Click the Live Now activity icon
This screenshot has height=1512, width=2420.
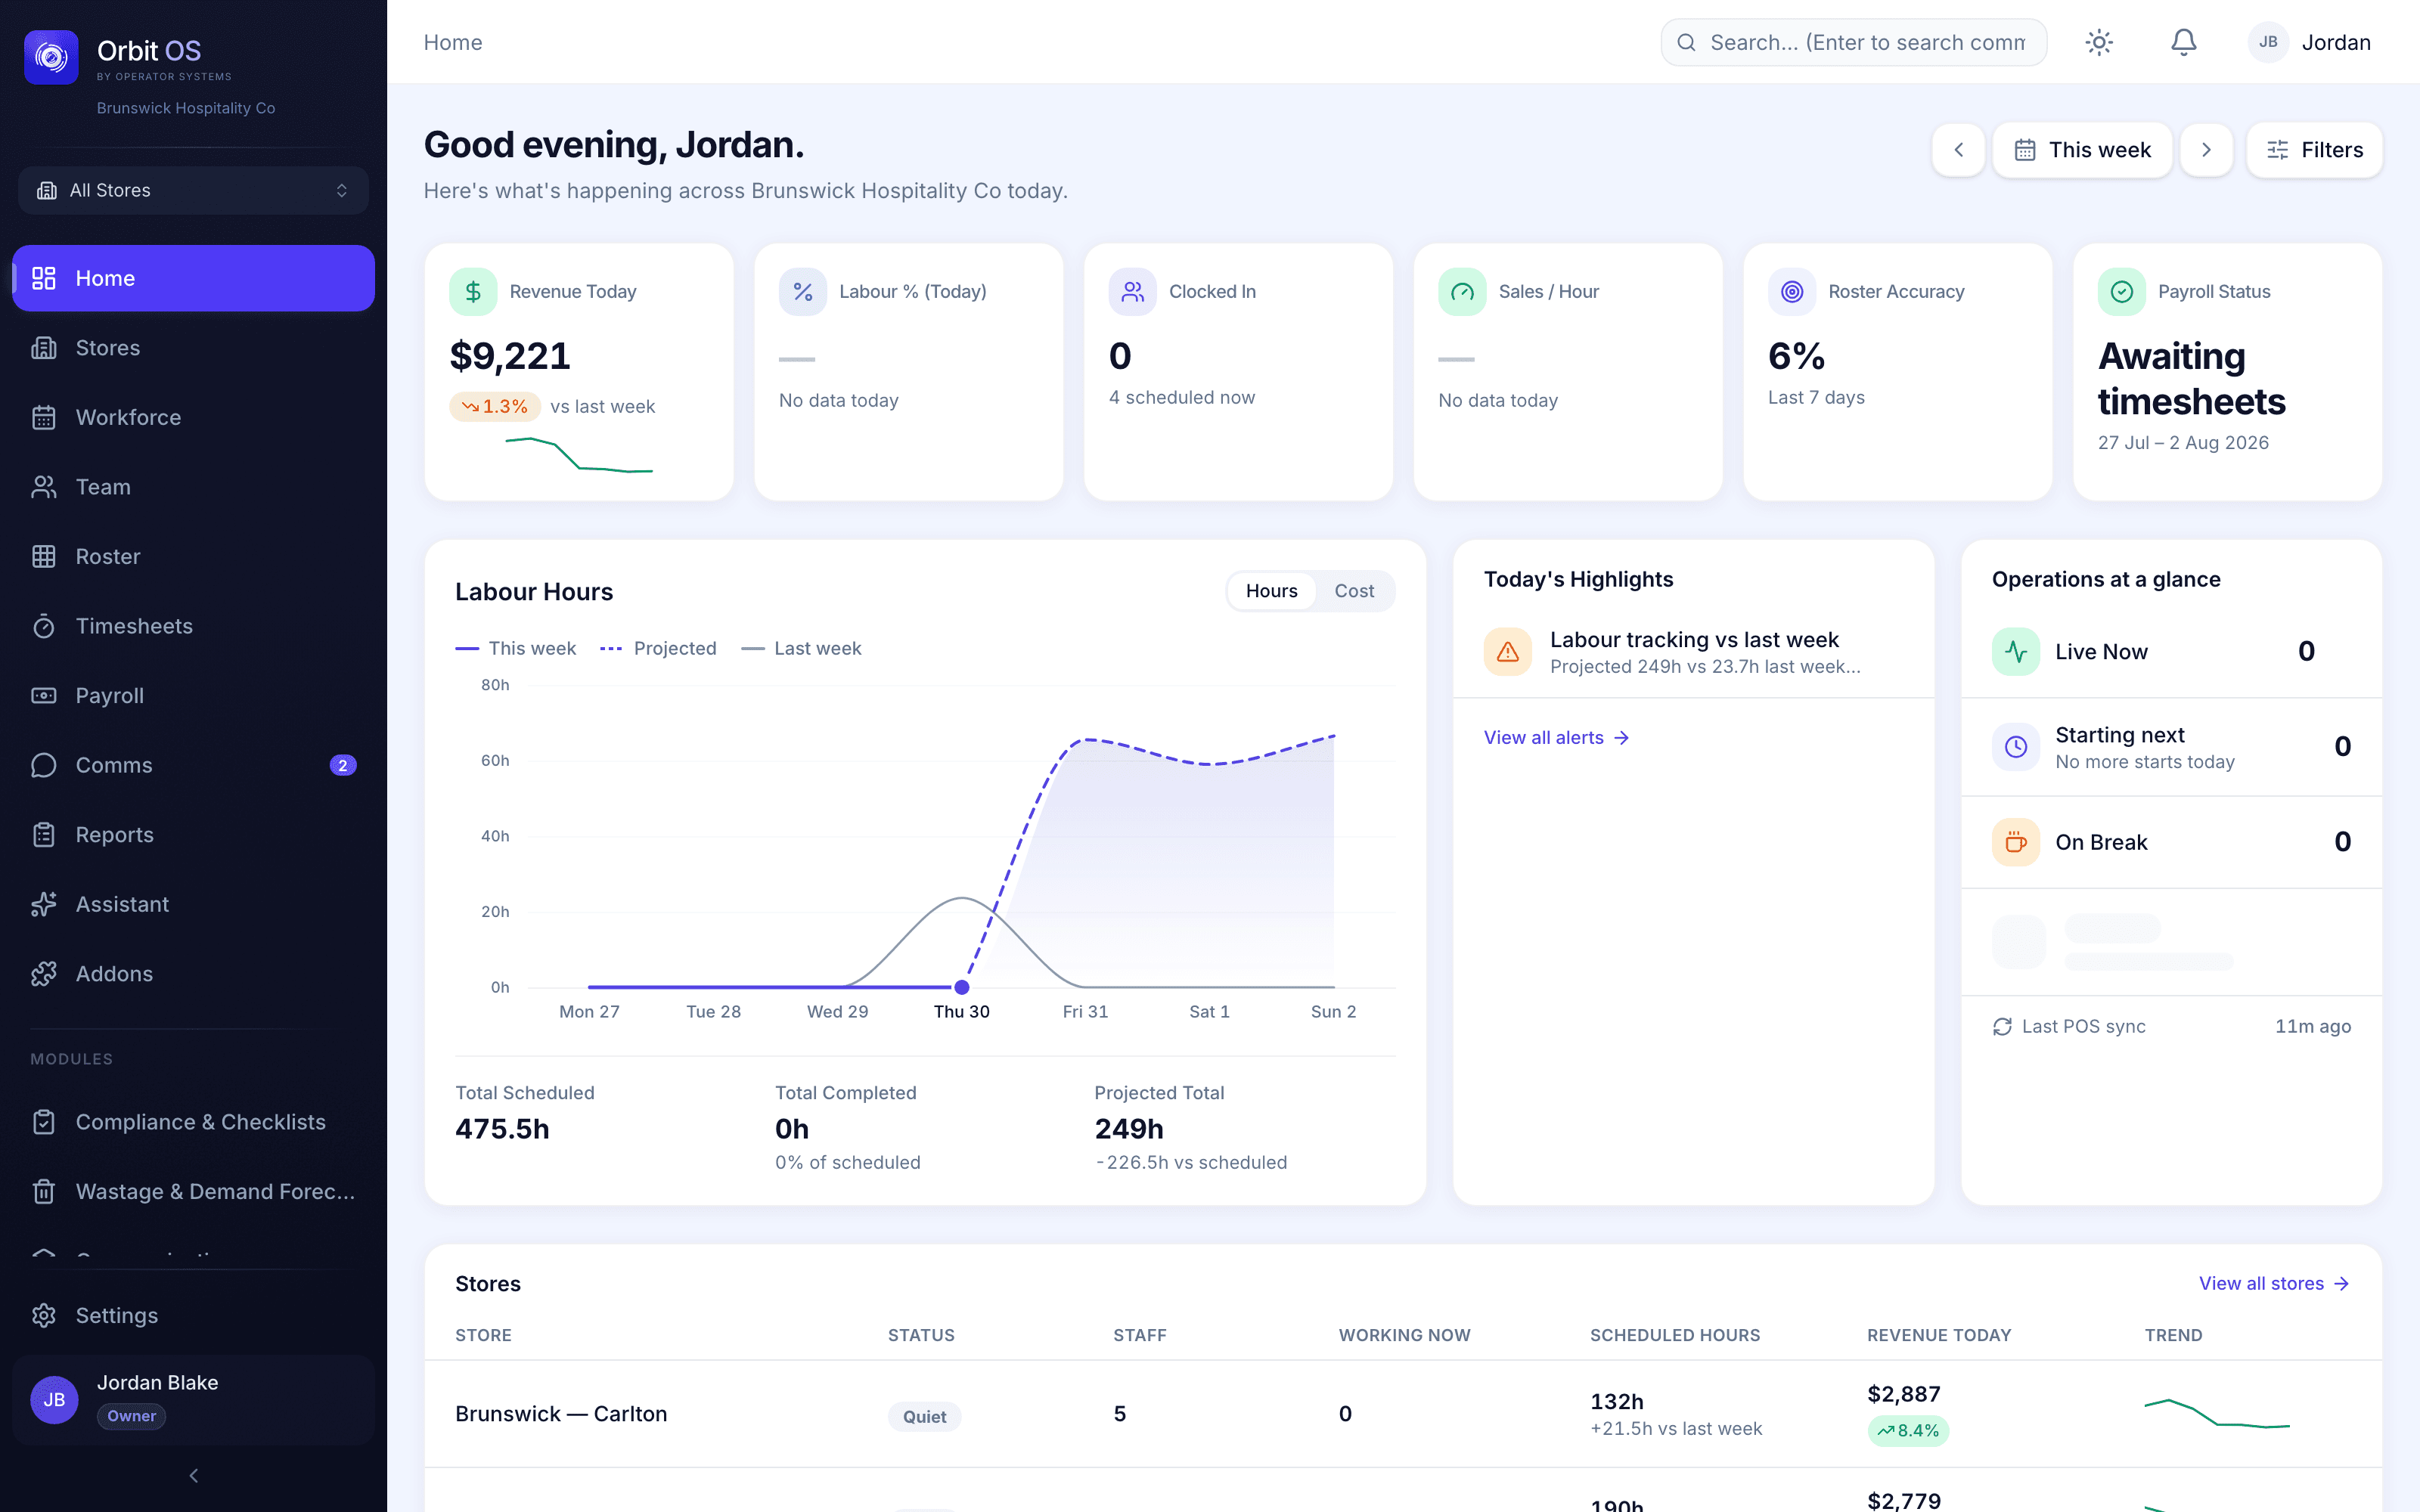pos(2016,652)
